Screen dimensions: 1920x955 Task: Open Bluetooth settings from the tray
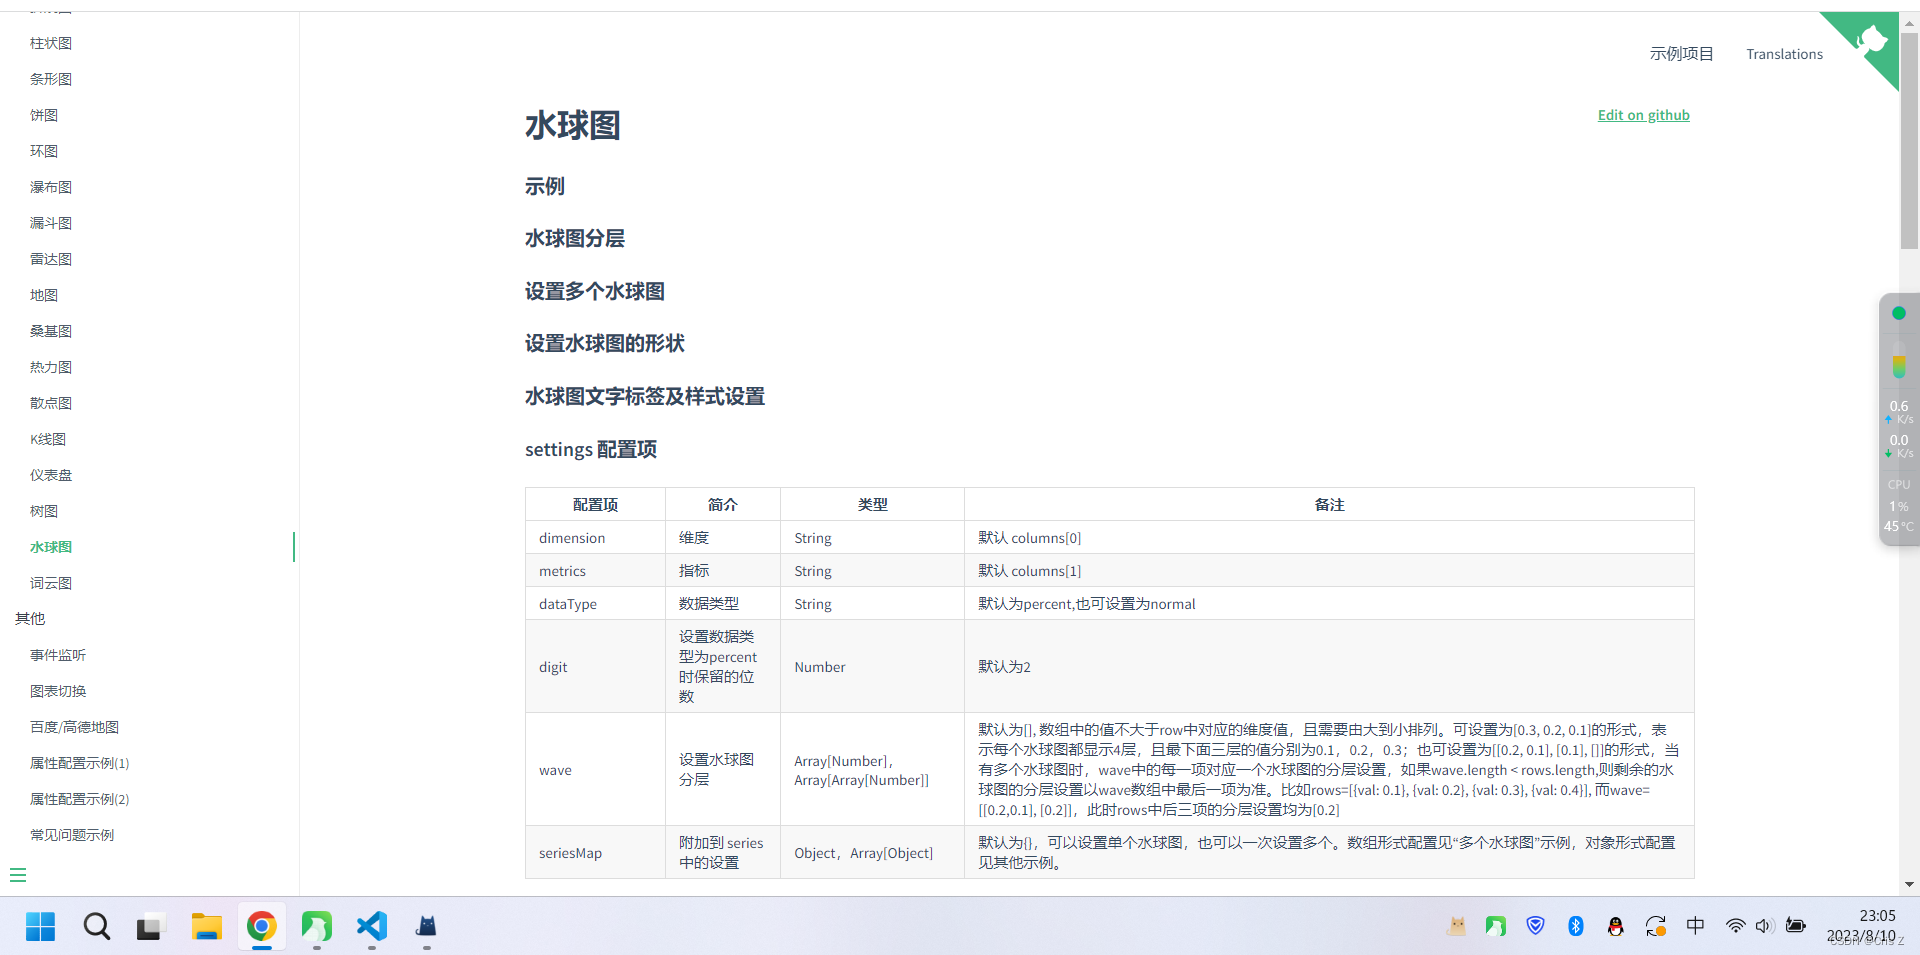[1576, 927]
